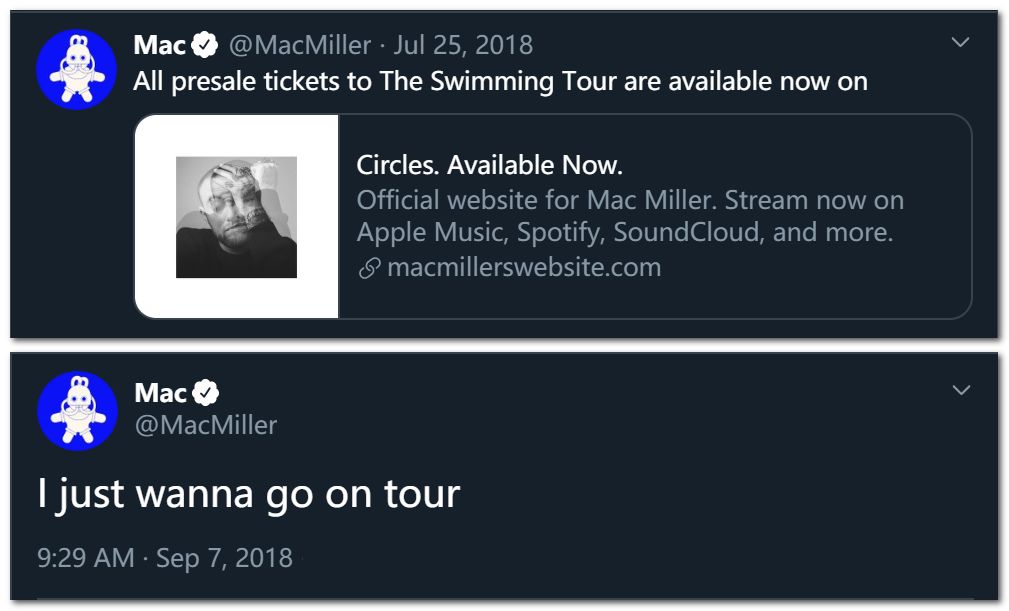Click the chain link icon in the website card
The height and width of the screenshot is (611, 1009).
[369, 269]
